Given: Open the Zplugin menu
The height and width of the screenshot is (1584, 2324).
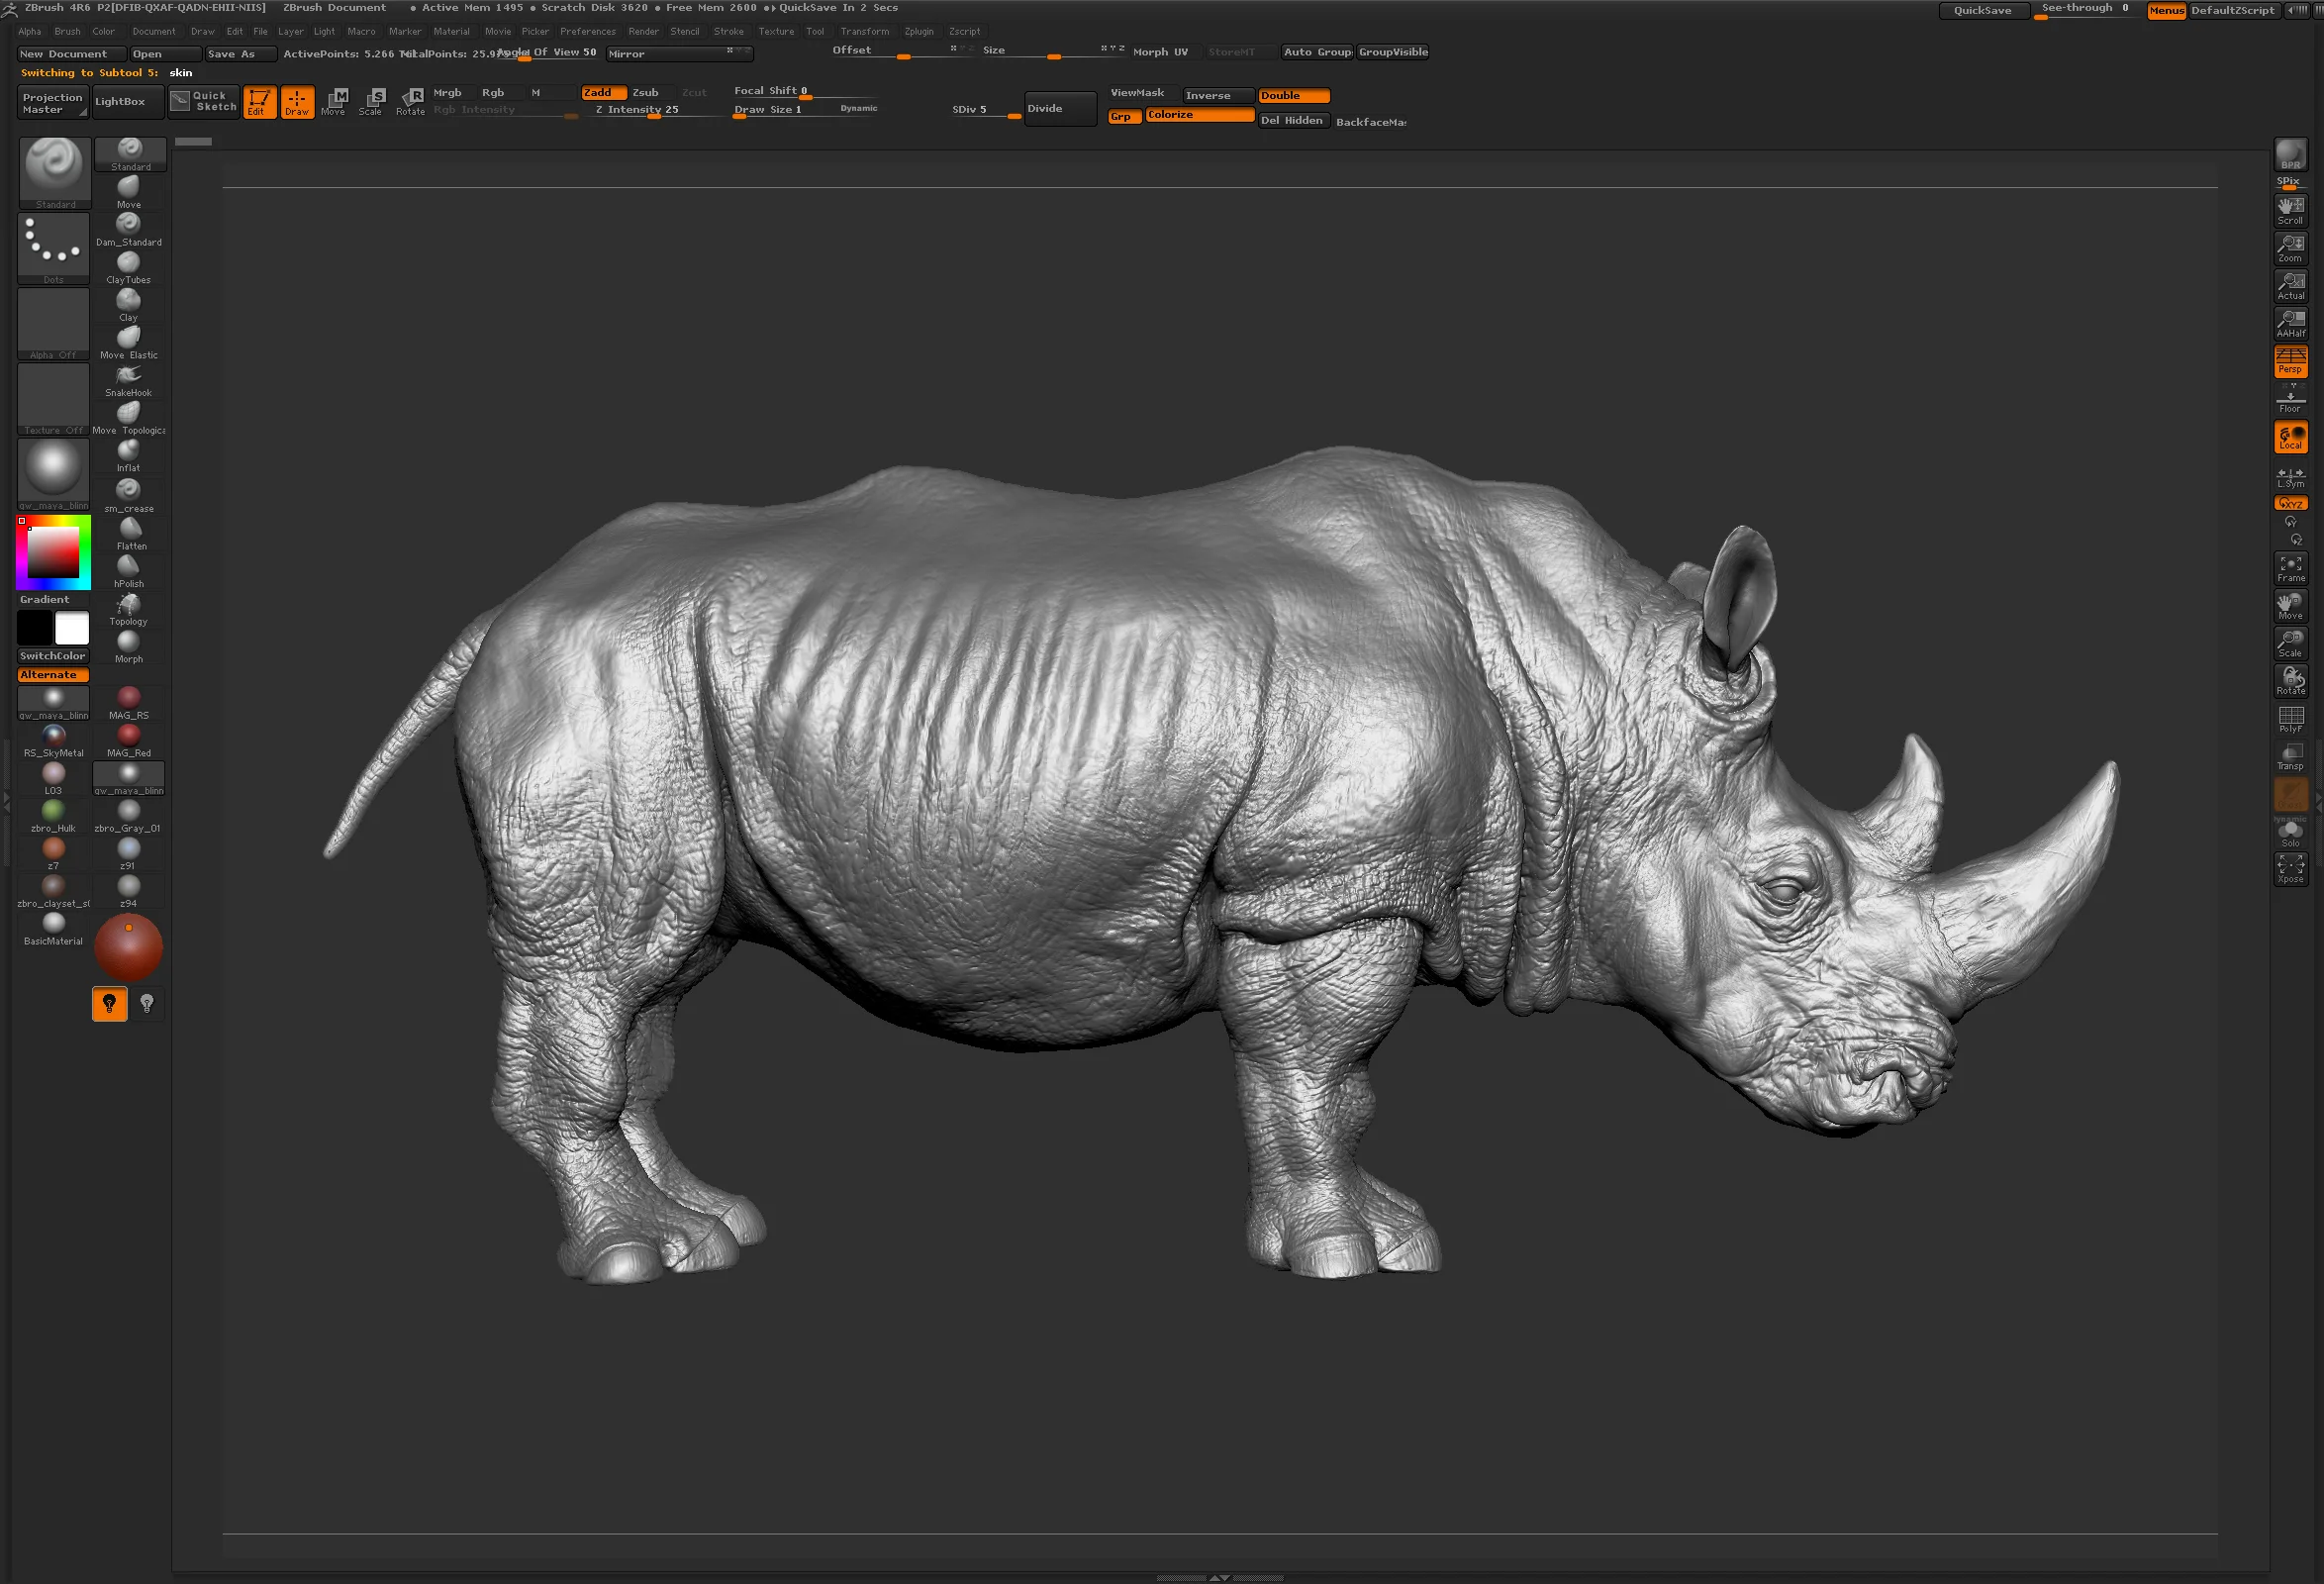Looking at the screenshot, I should coord(919,32).
